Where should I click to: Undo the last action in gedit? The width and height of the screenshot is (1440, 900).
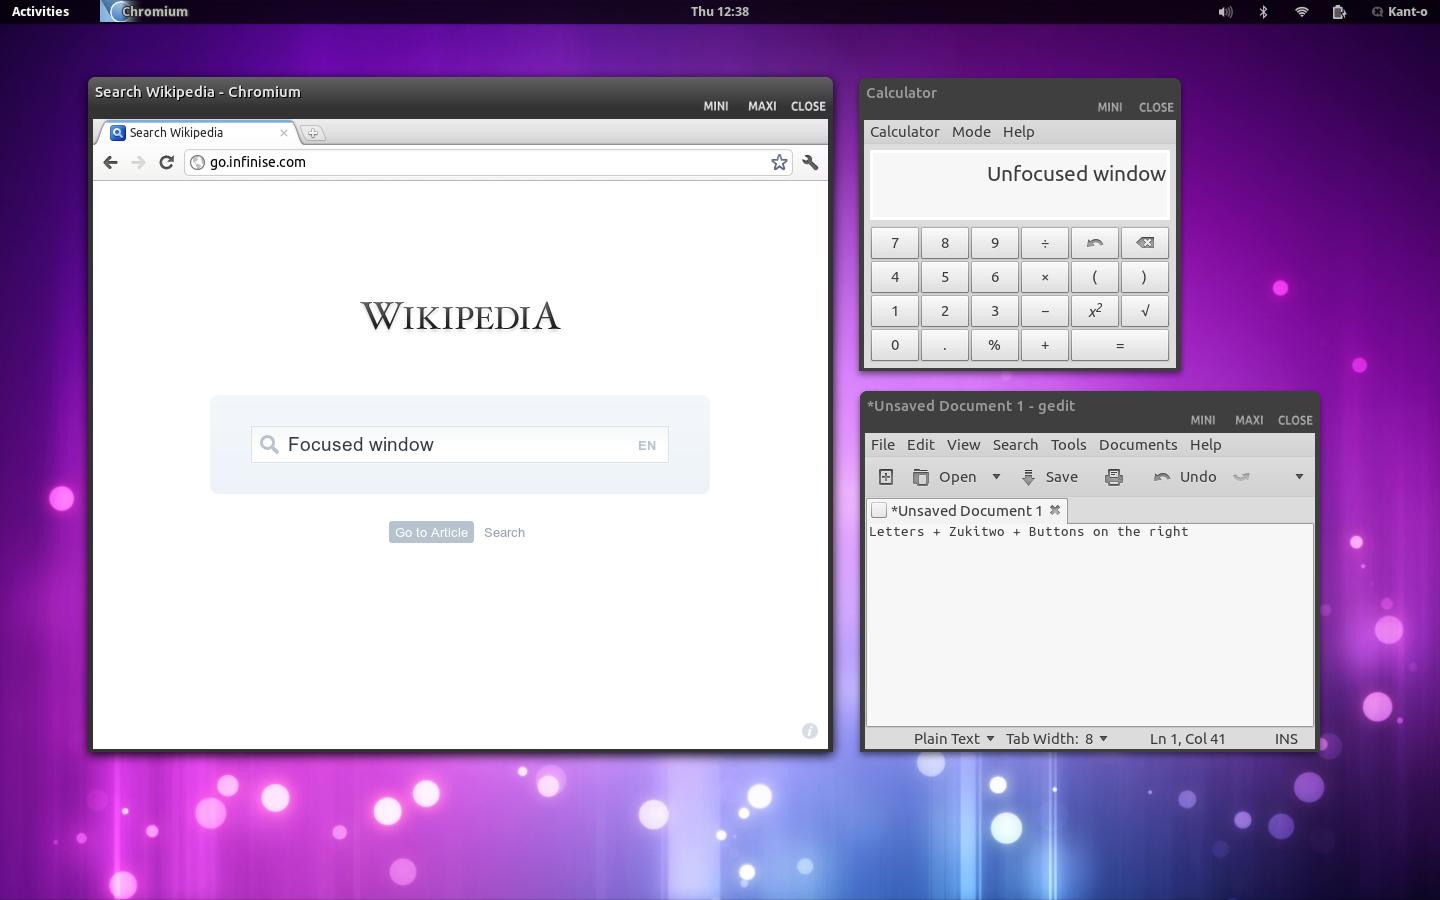(x=1185, y=477)
